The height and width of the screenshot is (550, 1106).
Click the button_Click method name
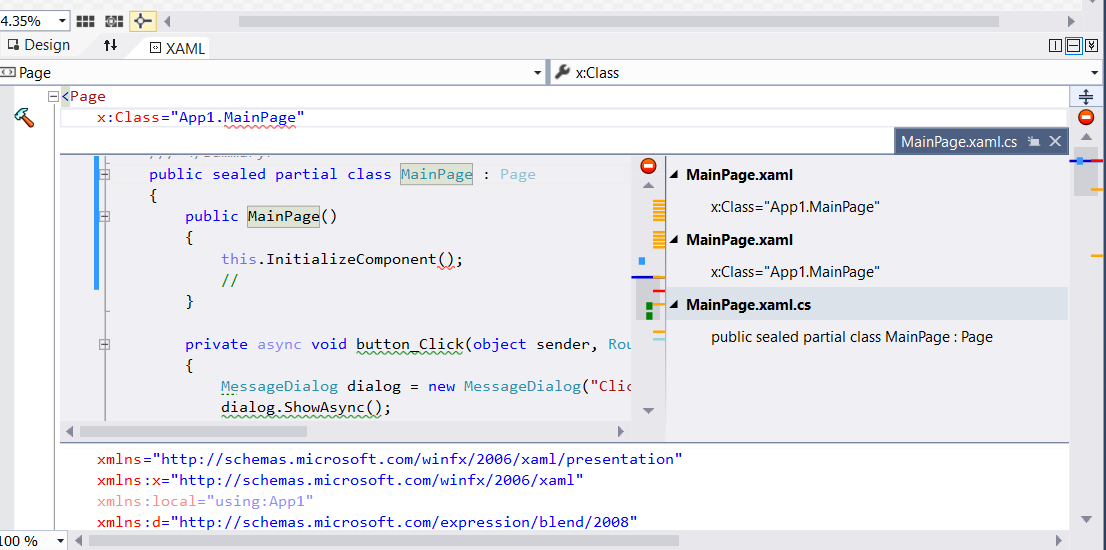(x=410, y=344)
